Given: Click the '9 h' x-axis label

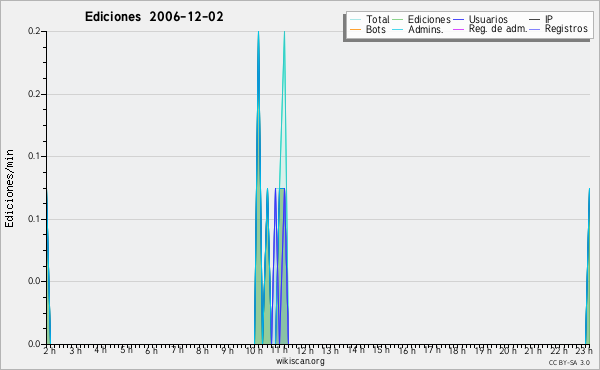Looking at the screenshot, I should (227, 350).
